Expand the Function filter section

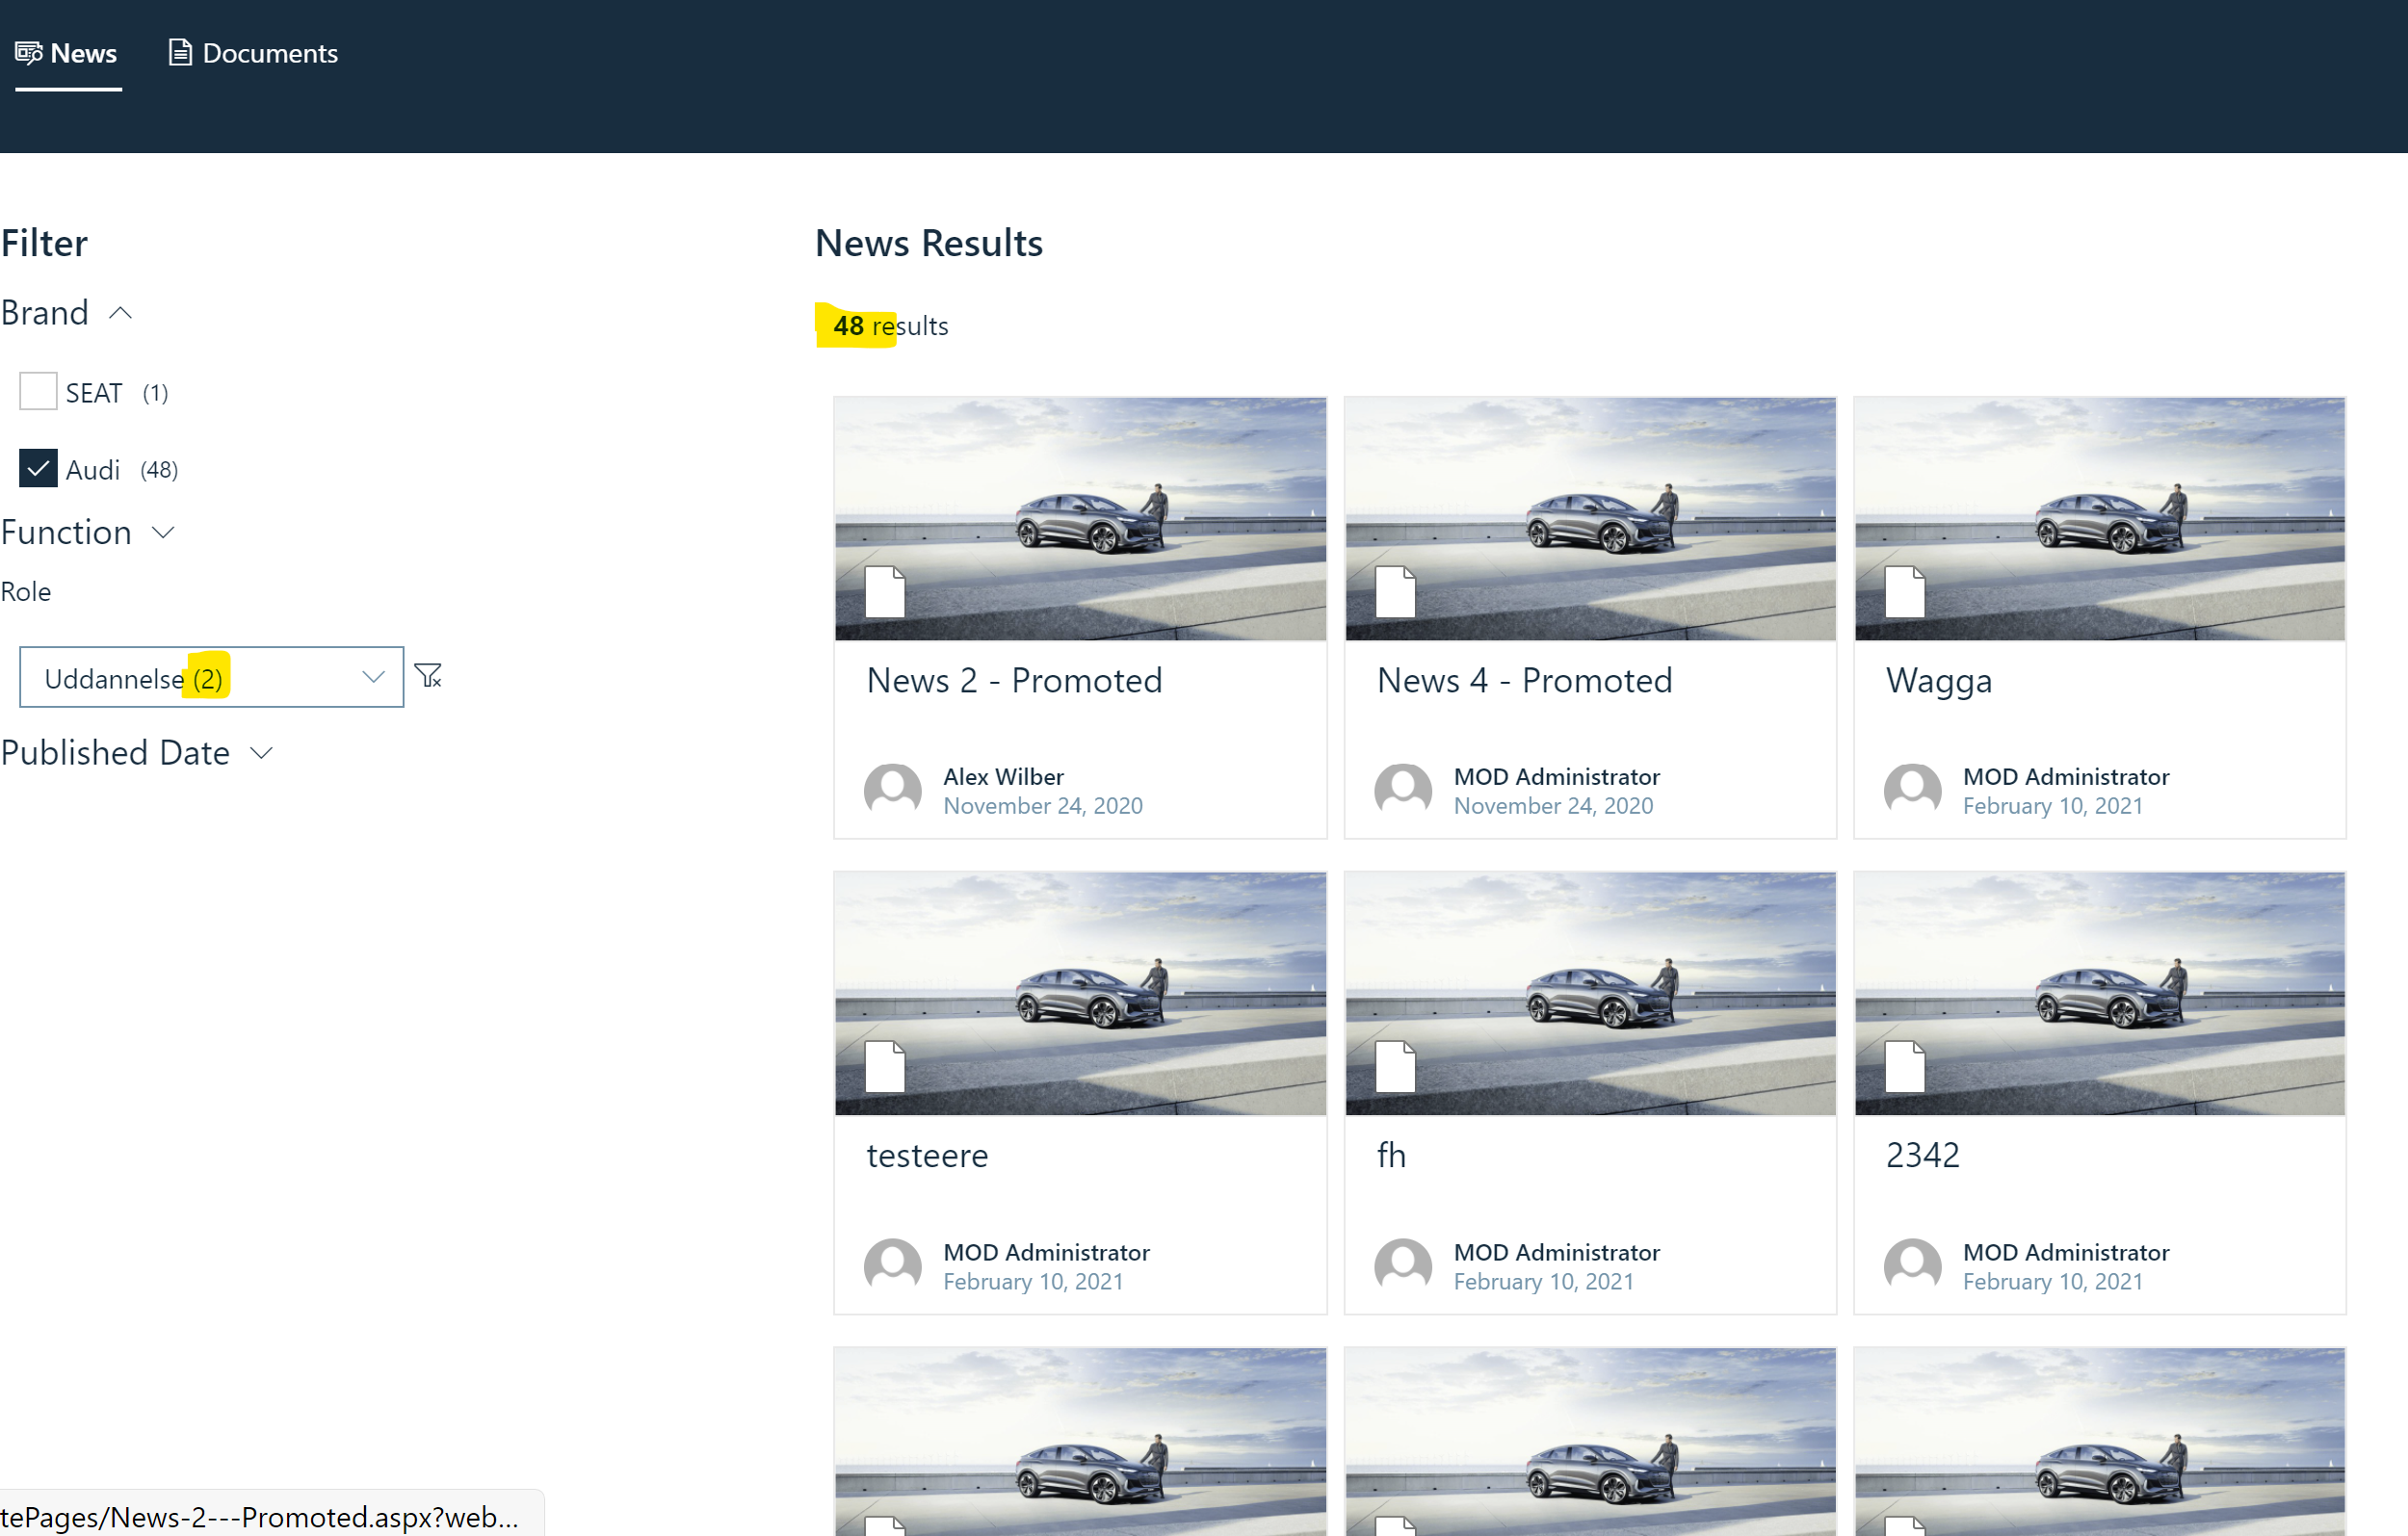tap(163, 532)
